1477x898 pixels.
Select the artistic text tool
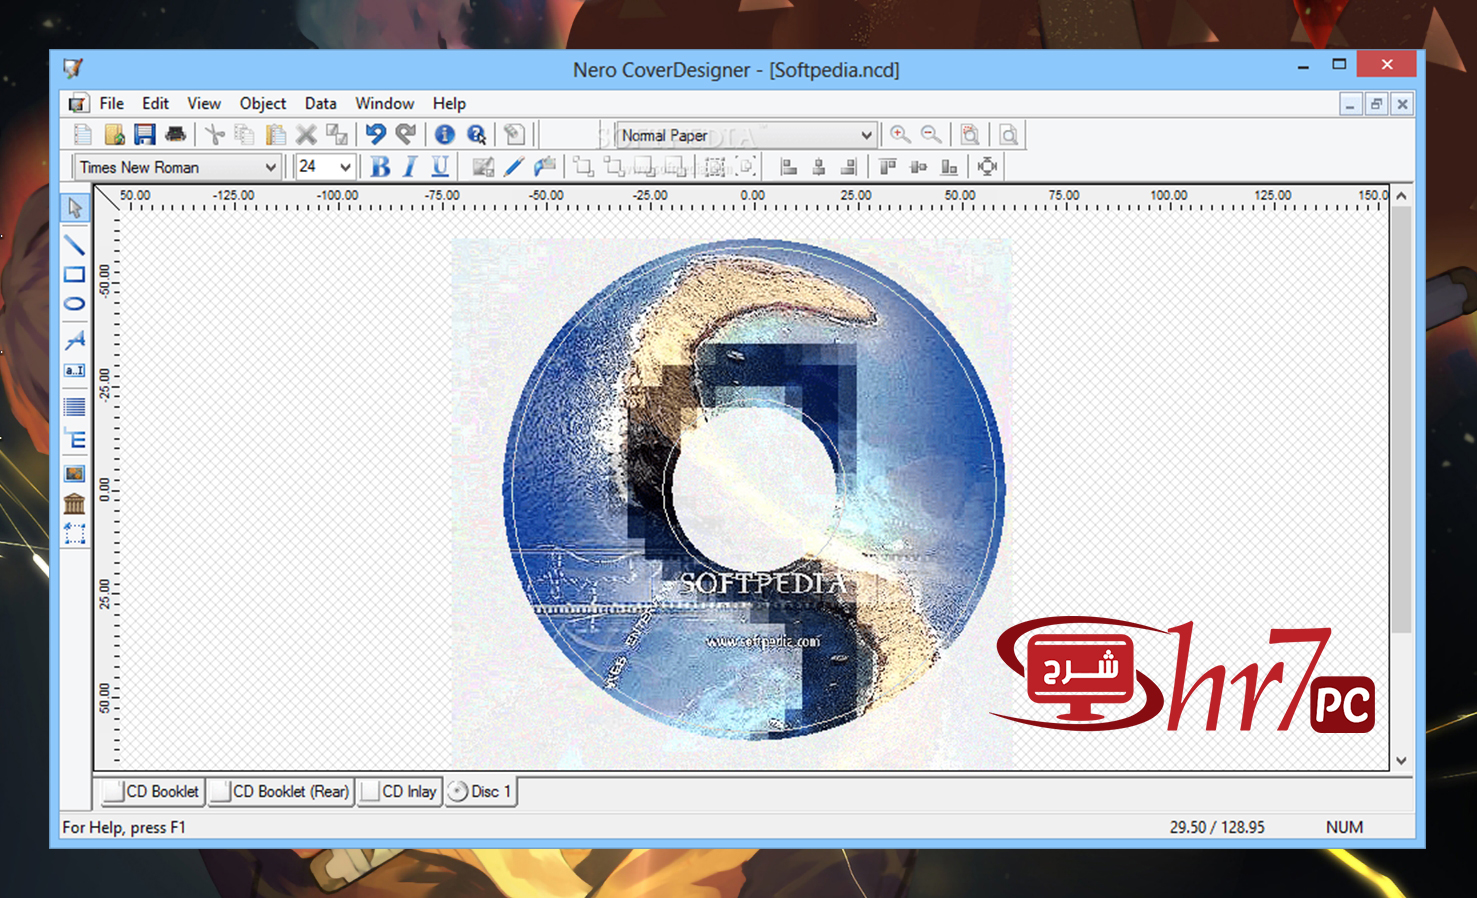(75, 340)
